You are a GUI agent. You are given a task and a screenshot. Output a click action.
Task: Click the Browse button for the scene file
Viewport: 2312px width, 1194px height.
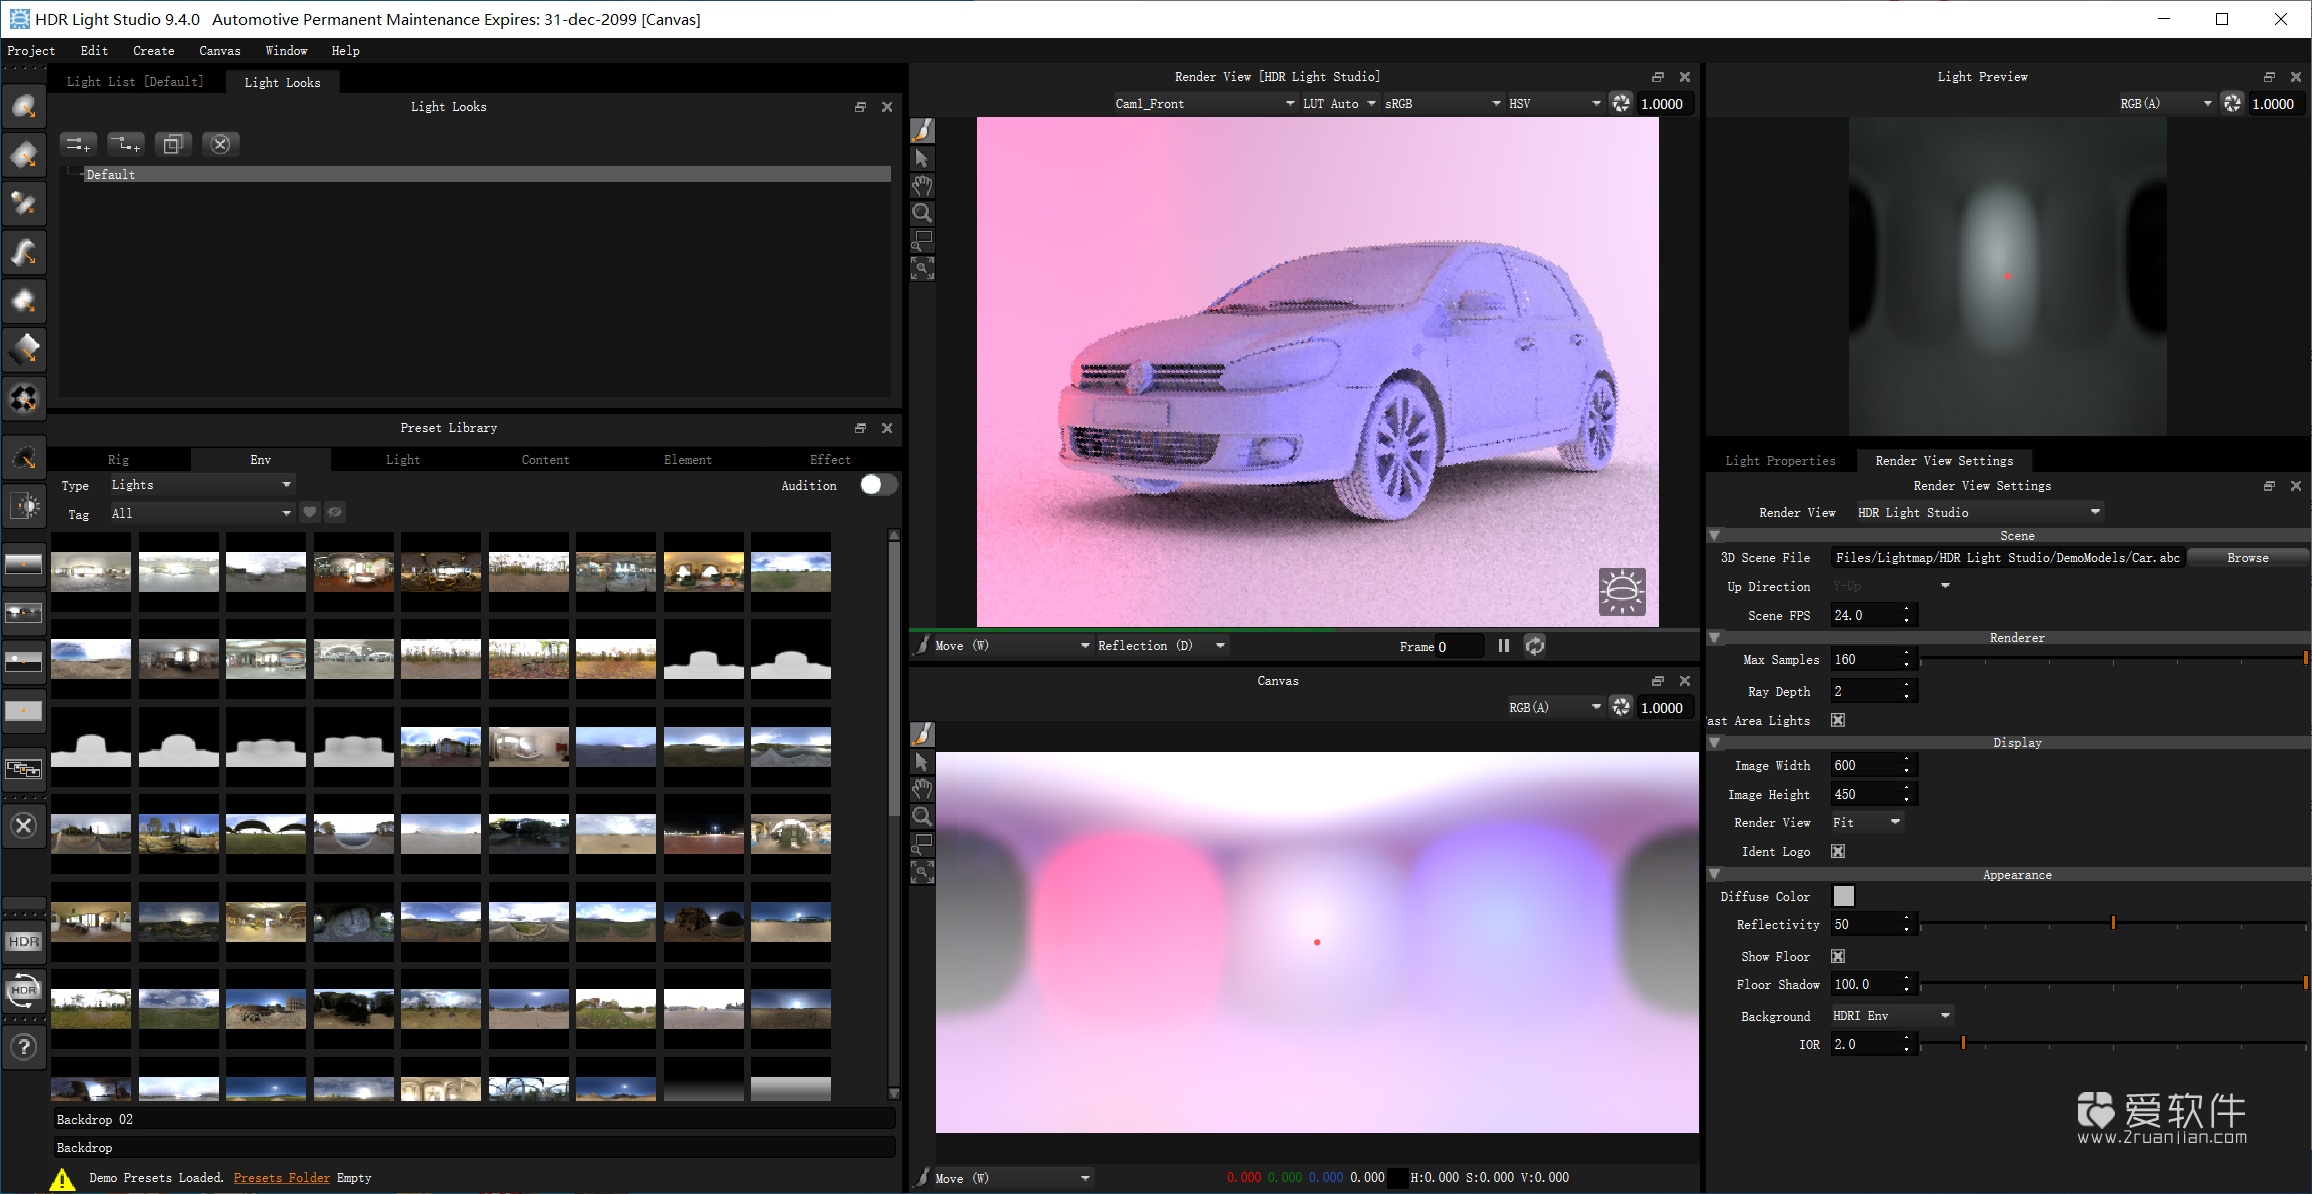click(x=2247, y=557)
